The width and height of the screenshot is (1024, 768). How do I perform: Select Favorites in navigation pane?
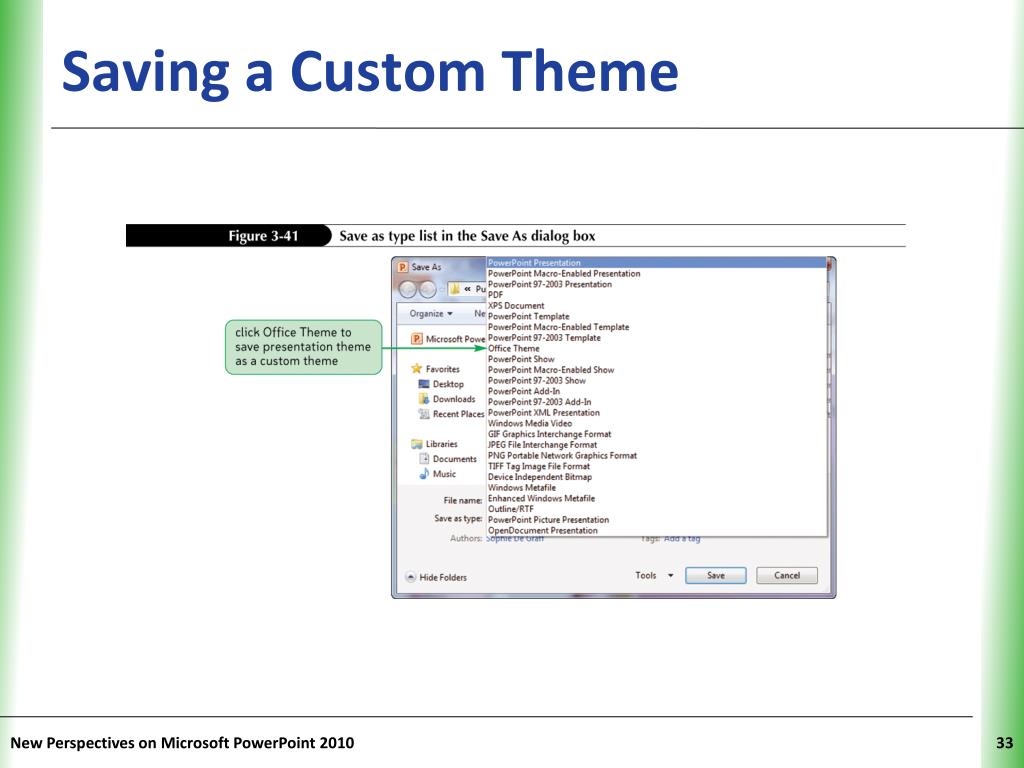coord(436,369)
